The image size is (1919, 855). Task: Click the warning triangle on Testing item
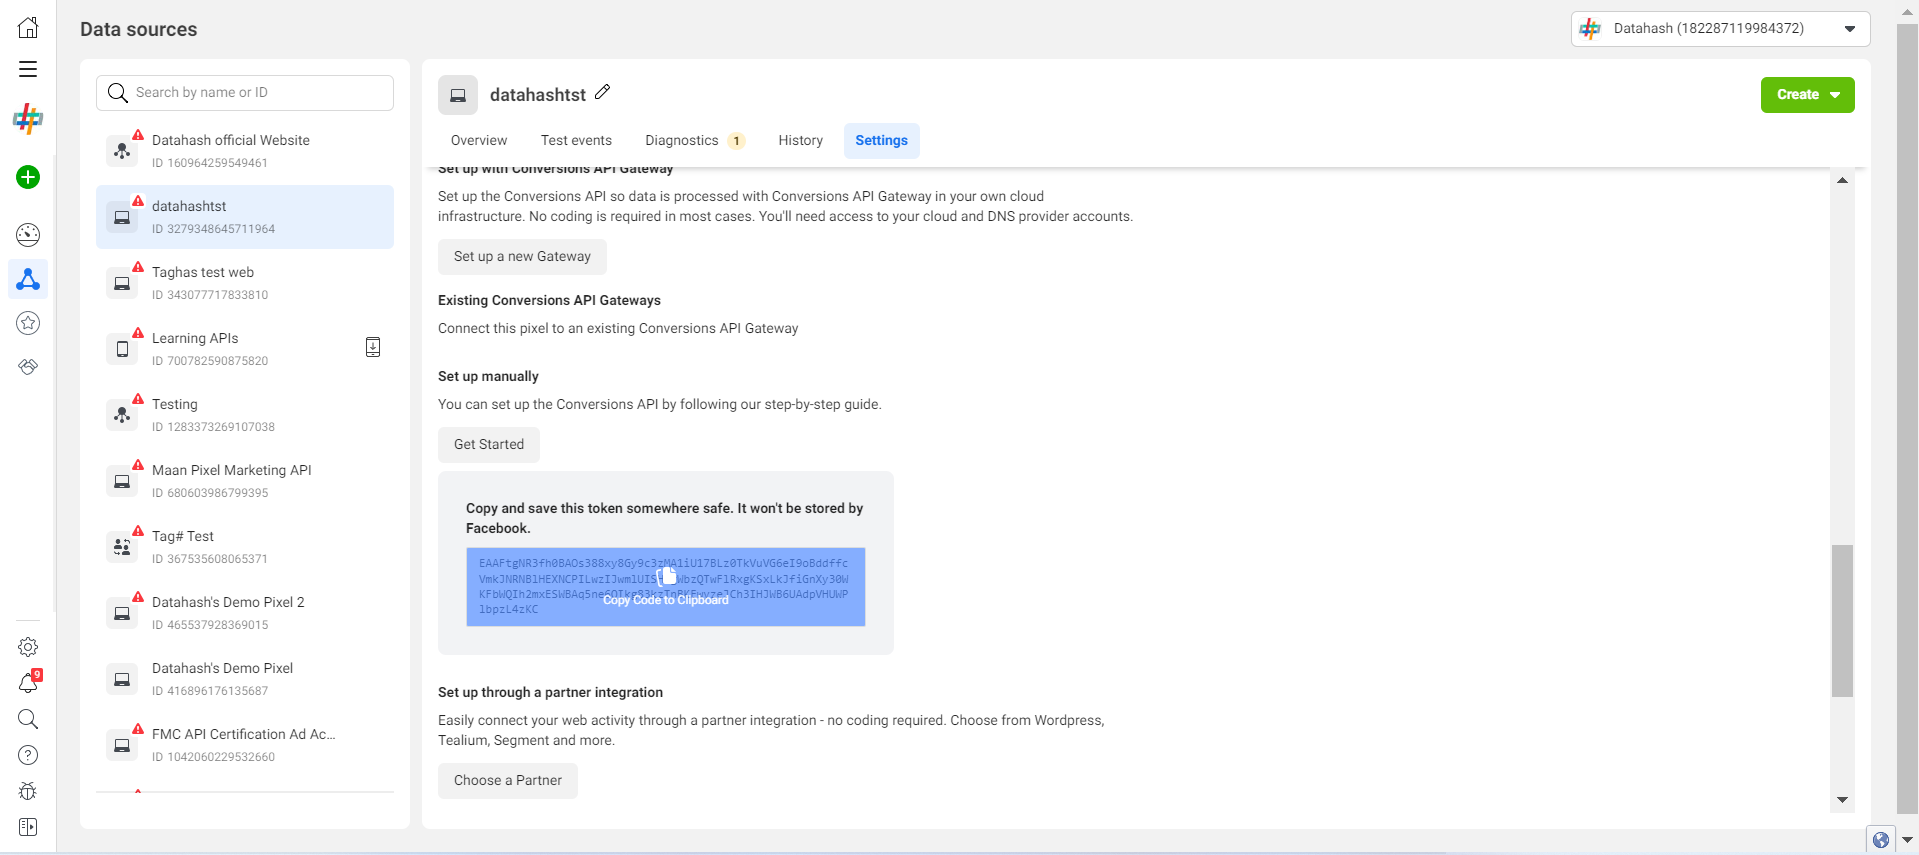138,399
